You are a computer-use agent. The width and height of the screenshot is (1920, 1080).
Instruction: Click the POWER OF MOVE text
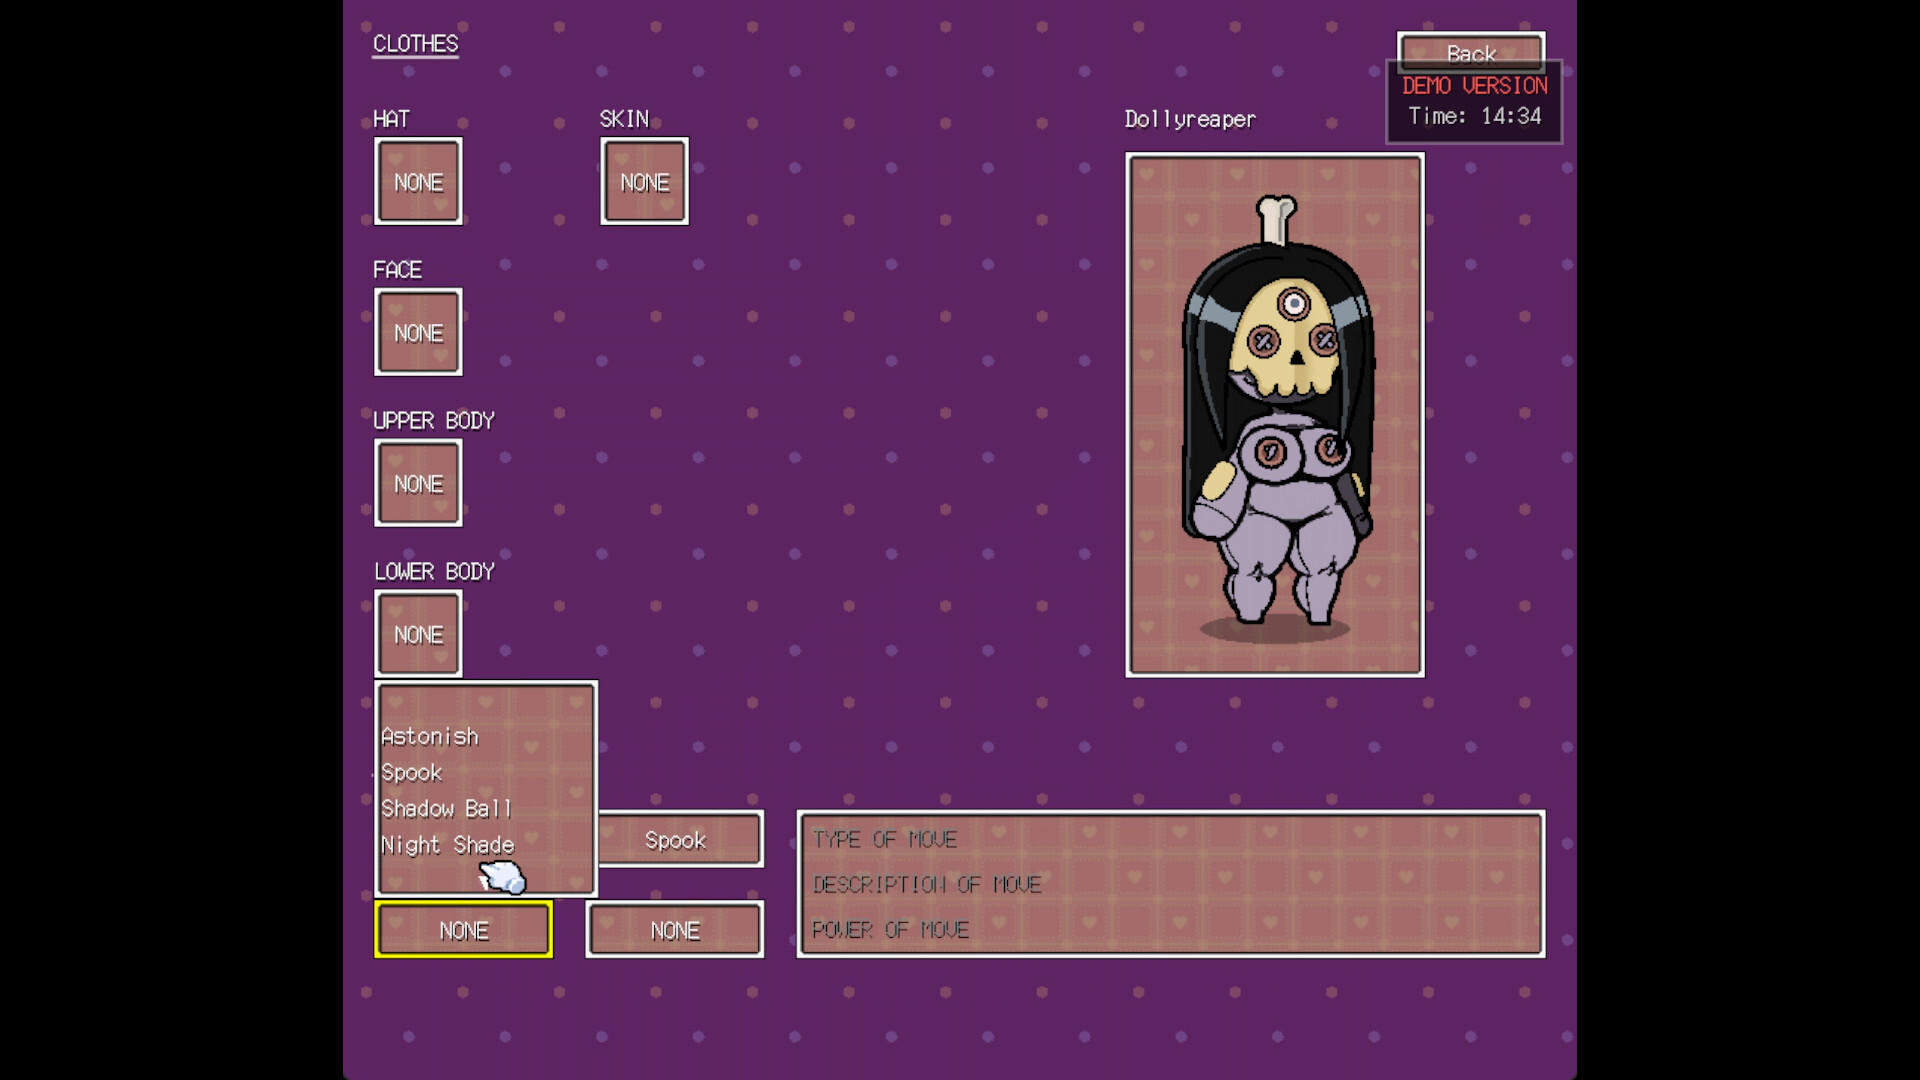[890, 930]
